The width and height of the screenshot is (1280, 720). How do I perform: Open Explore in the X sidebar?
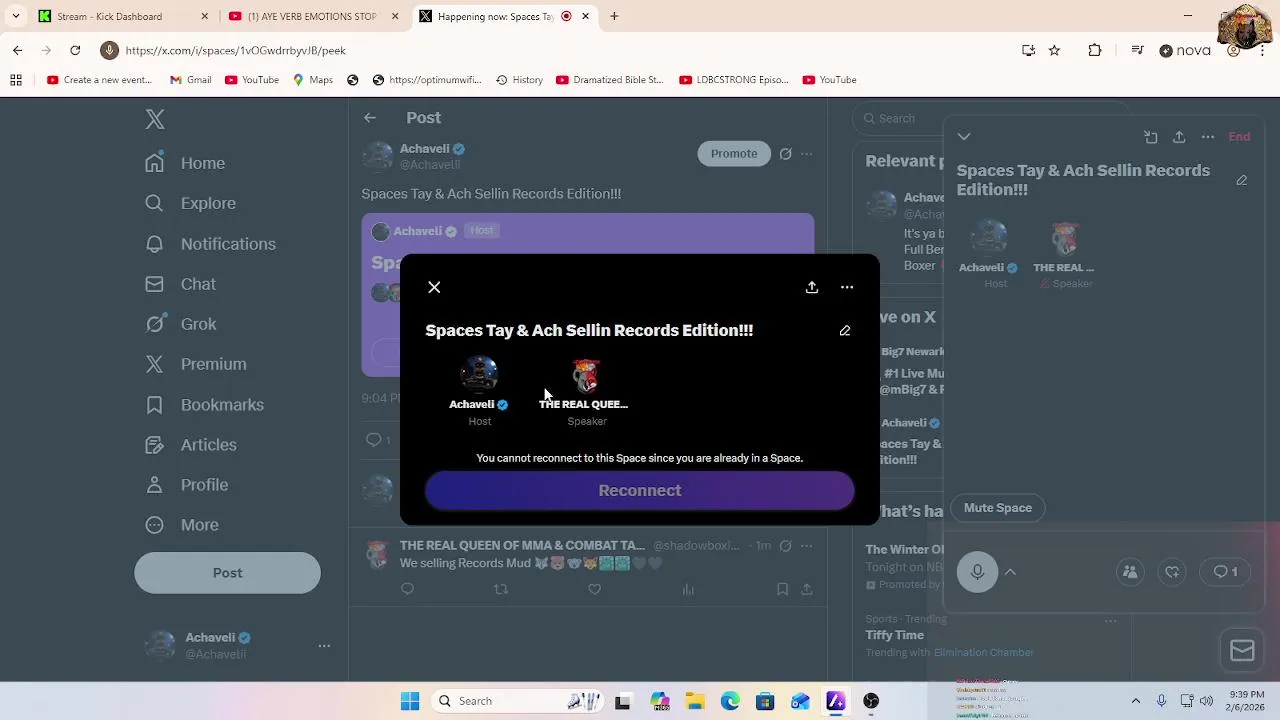click(x=190, y=203)
